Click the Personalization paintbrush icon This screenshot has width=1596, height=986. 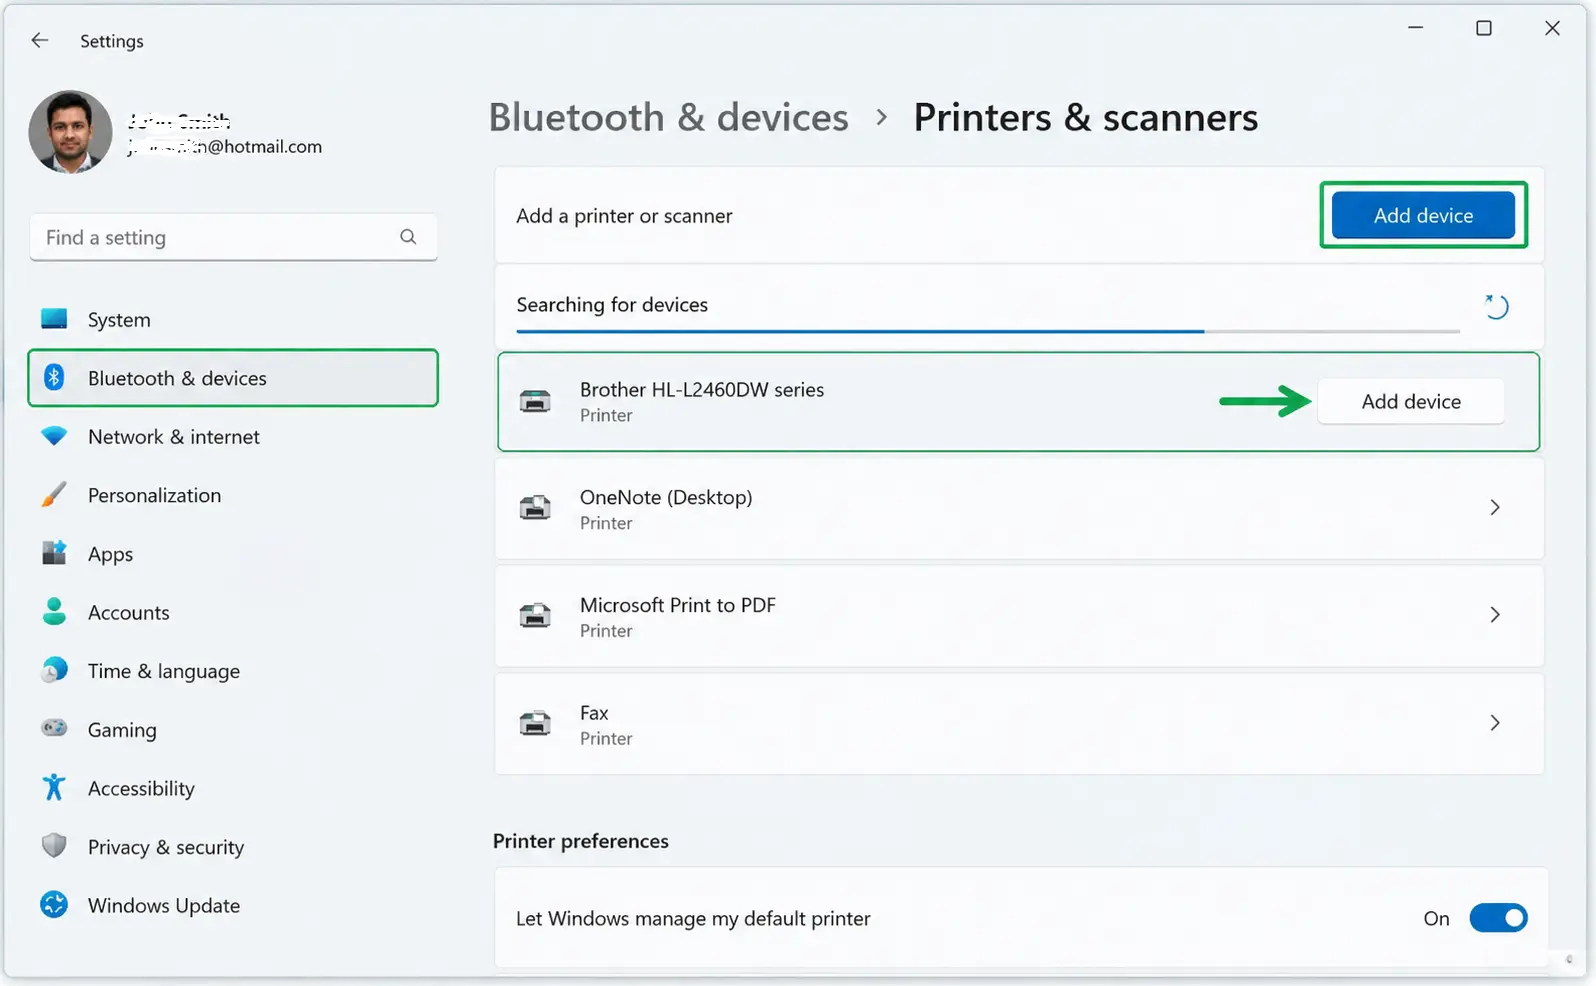[54, 494]
